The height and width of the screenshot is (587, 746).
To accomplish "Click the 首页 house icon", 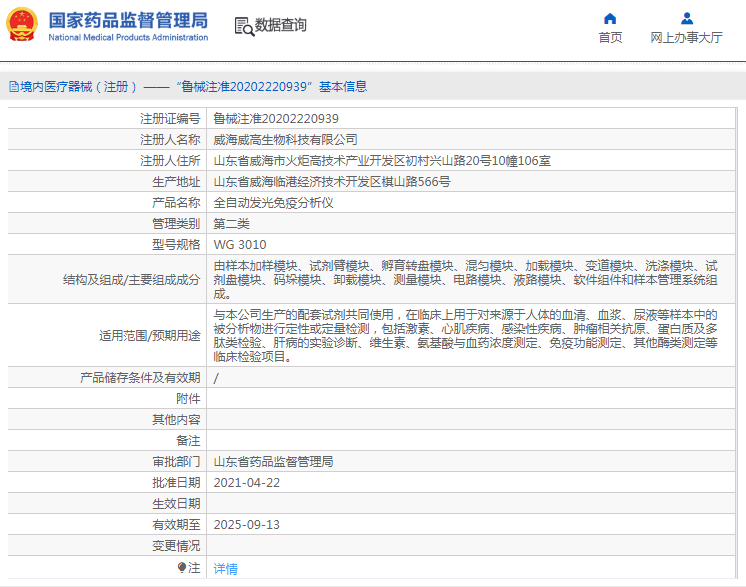I will (x=610, y=18).
